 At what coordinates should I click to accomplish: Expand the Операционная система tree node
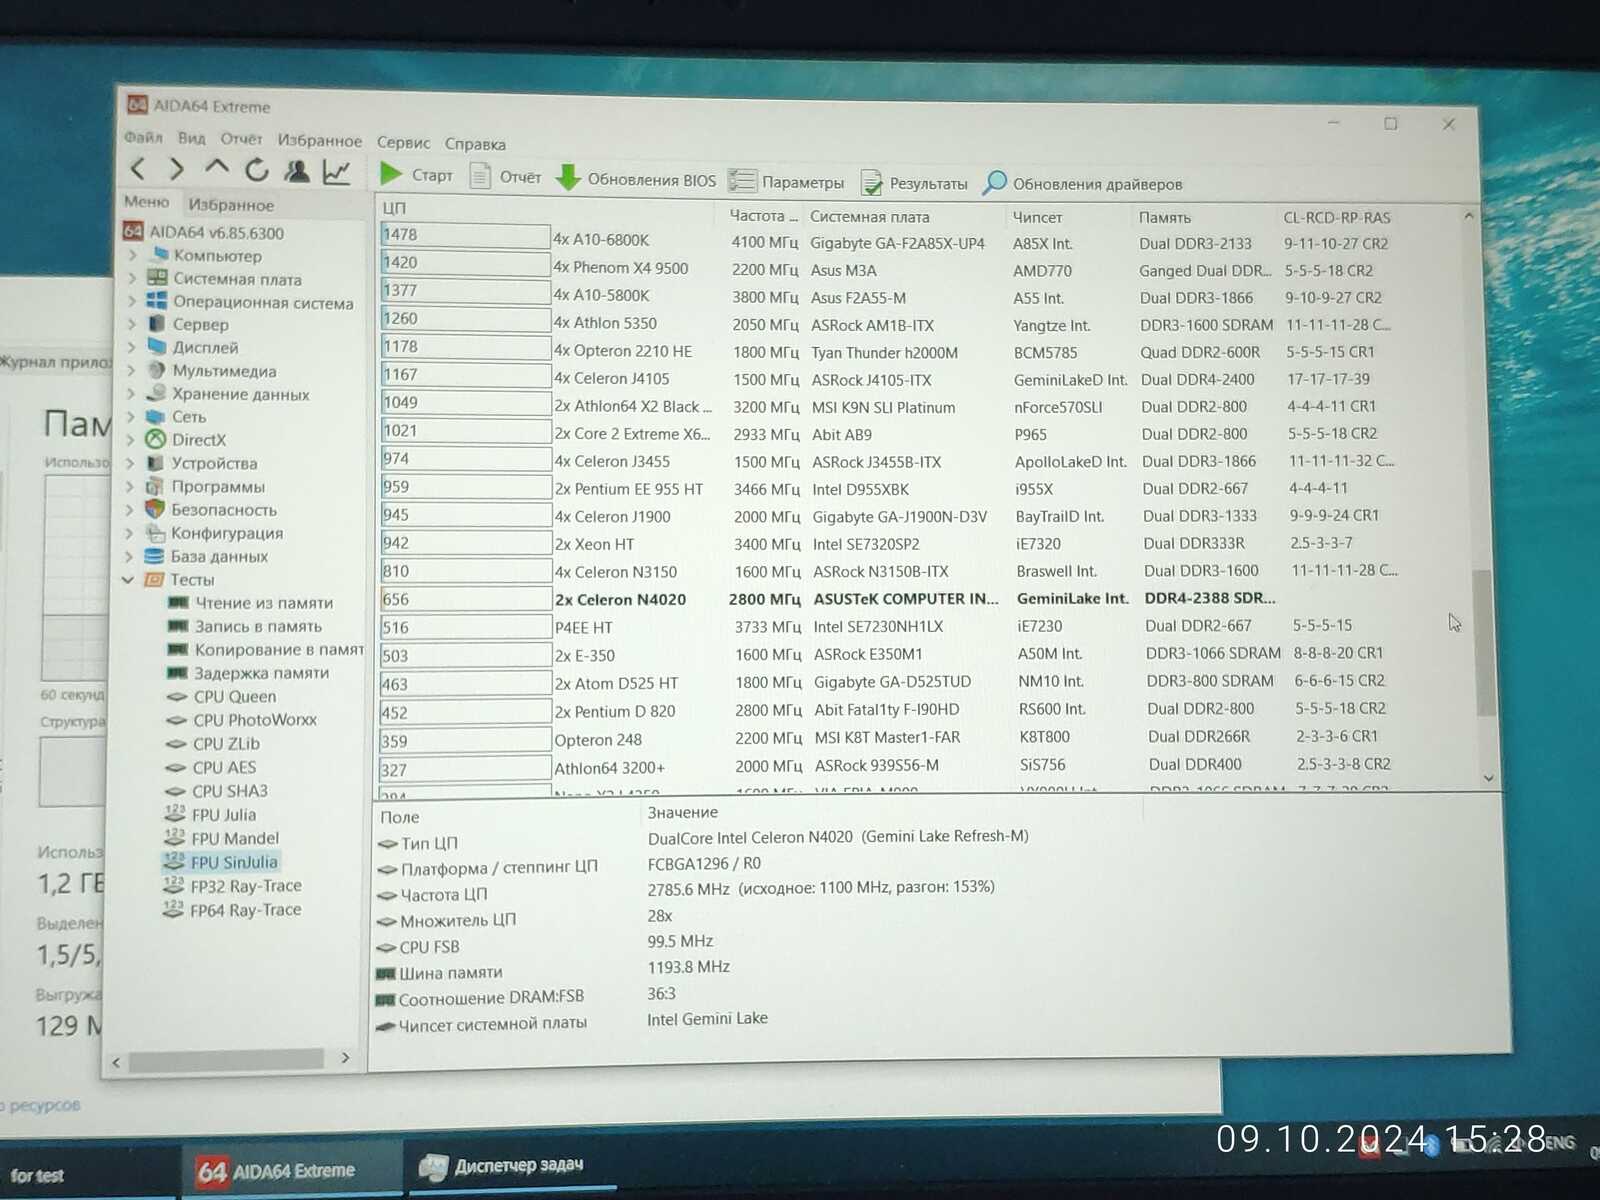click(x=132, y=301)
